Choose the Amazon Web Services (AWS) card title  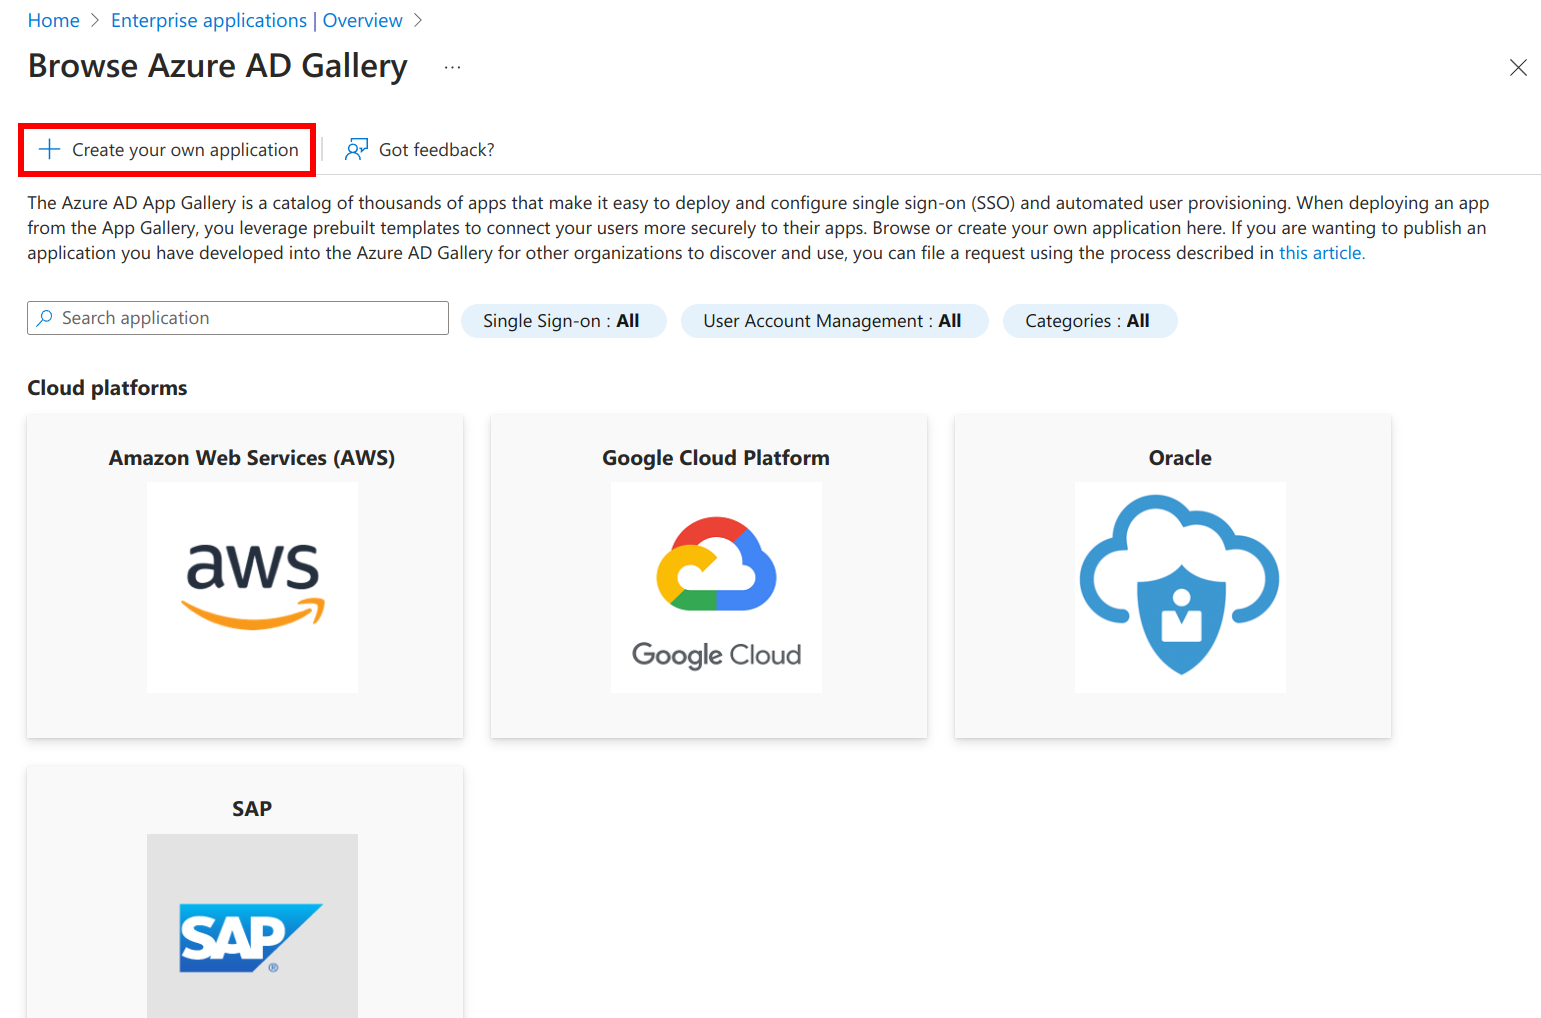tap(252, 458)
